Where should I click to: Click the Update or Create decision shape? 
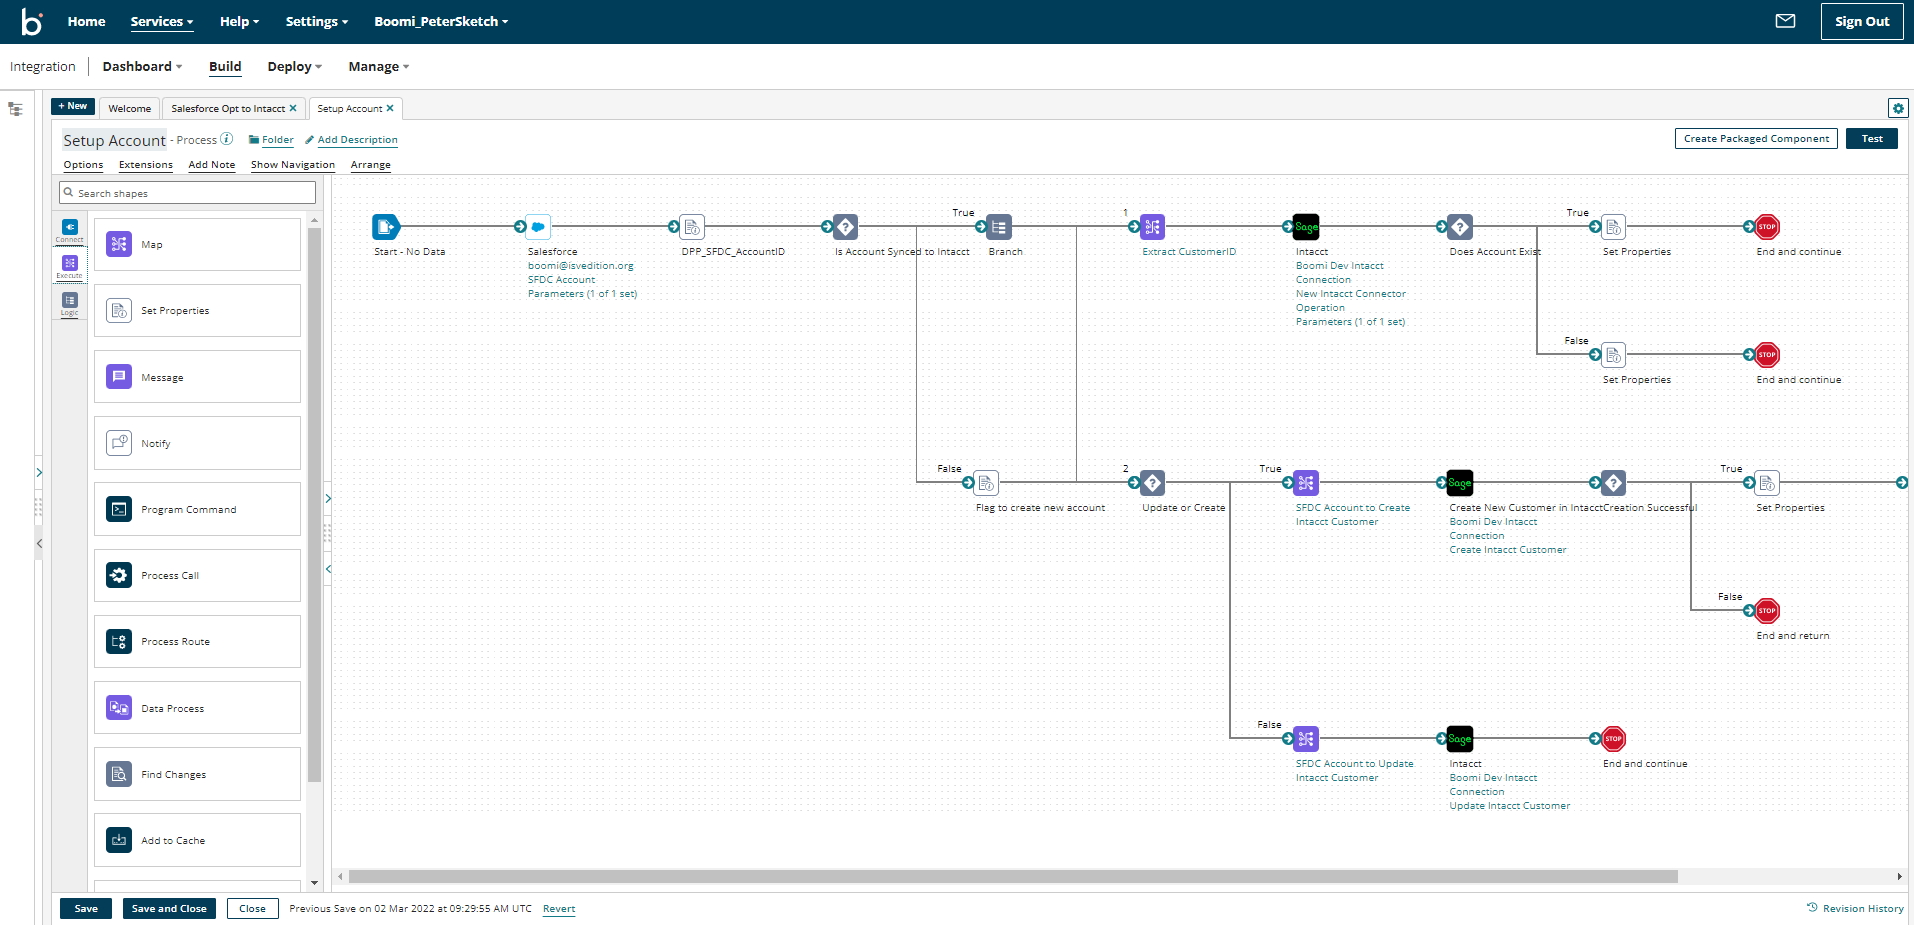pos(1152,483)
